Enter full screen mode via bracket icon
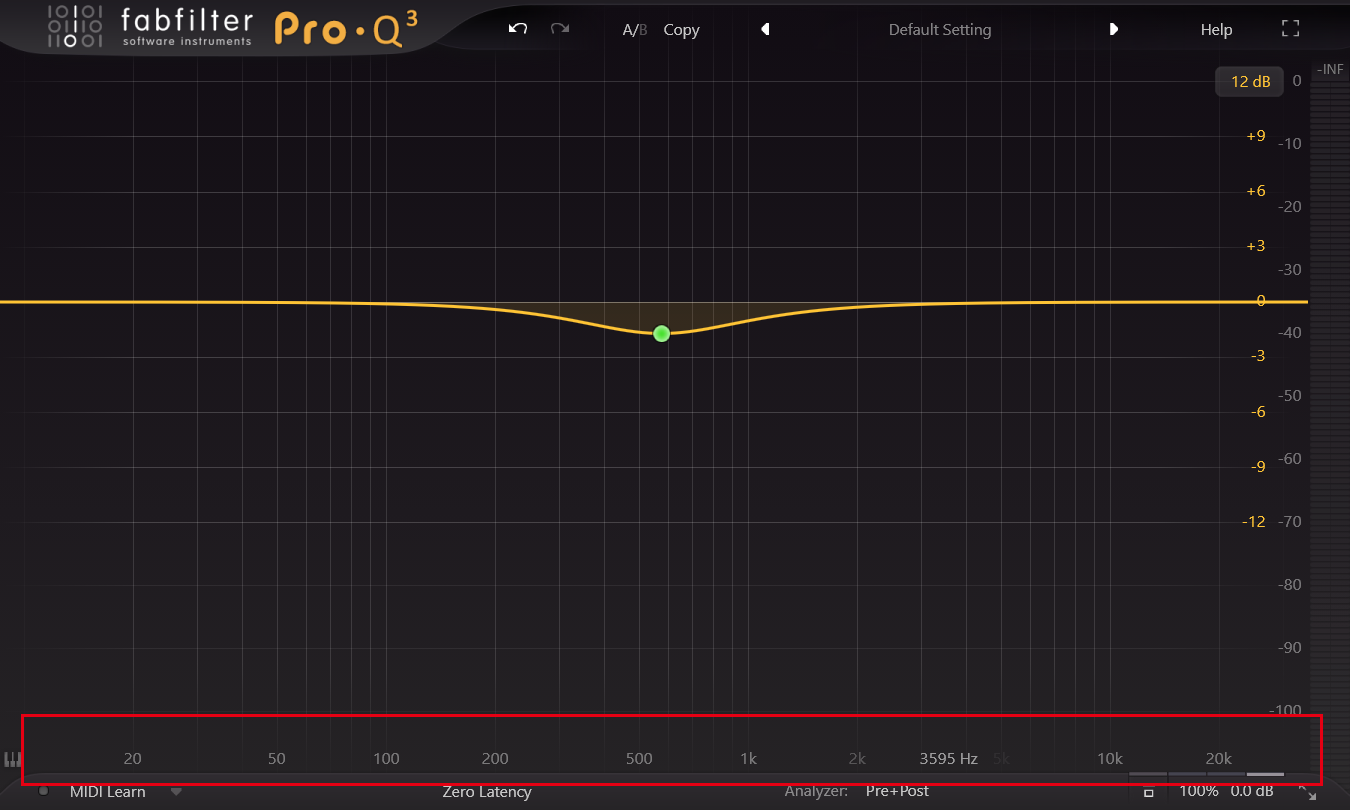Image resolution: width=1350 pixels, height=810 pixels. [1291, 29]
